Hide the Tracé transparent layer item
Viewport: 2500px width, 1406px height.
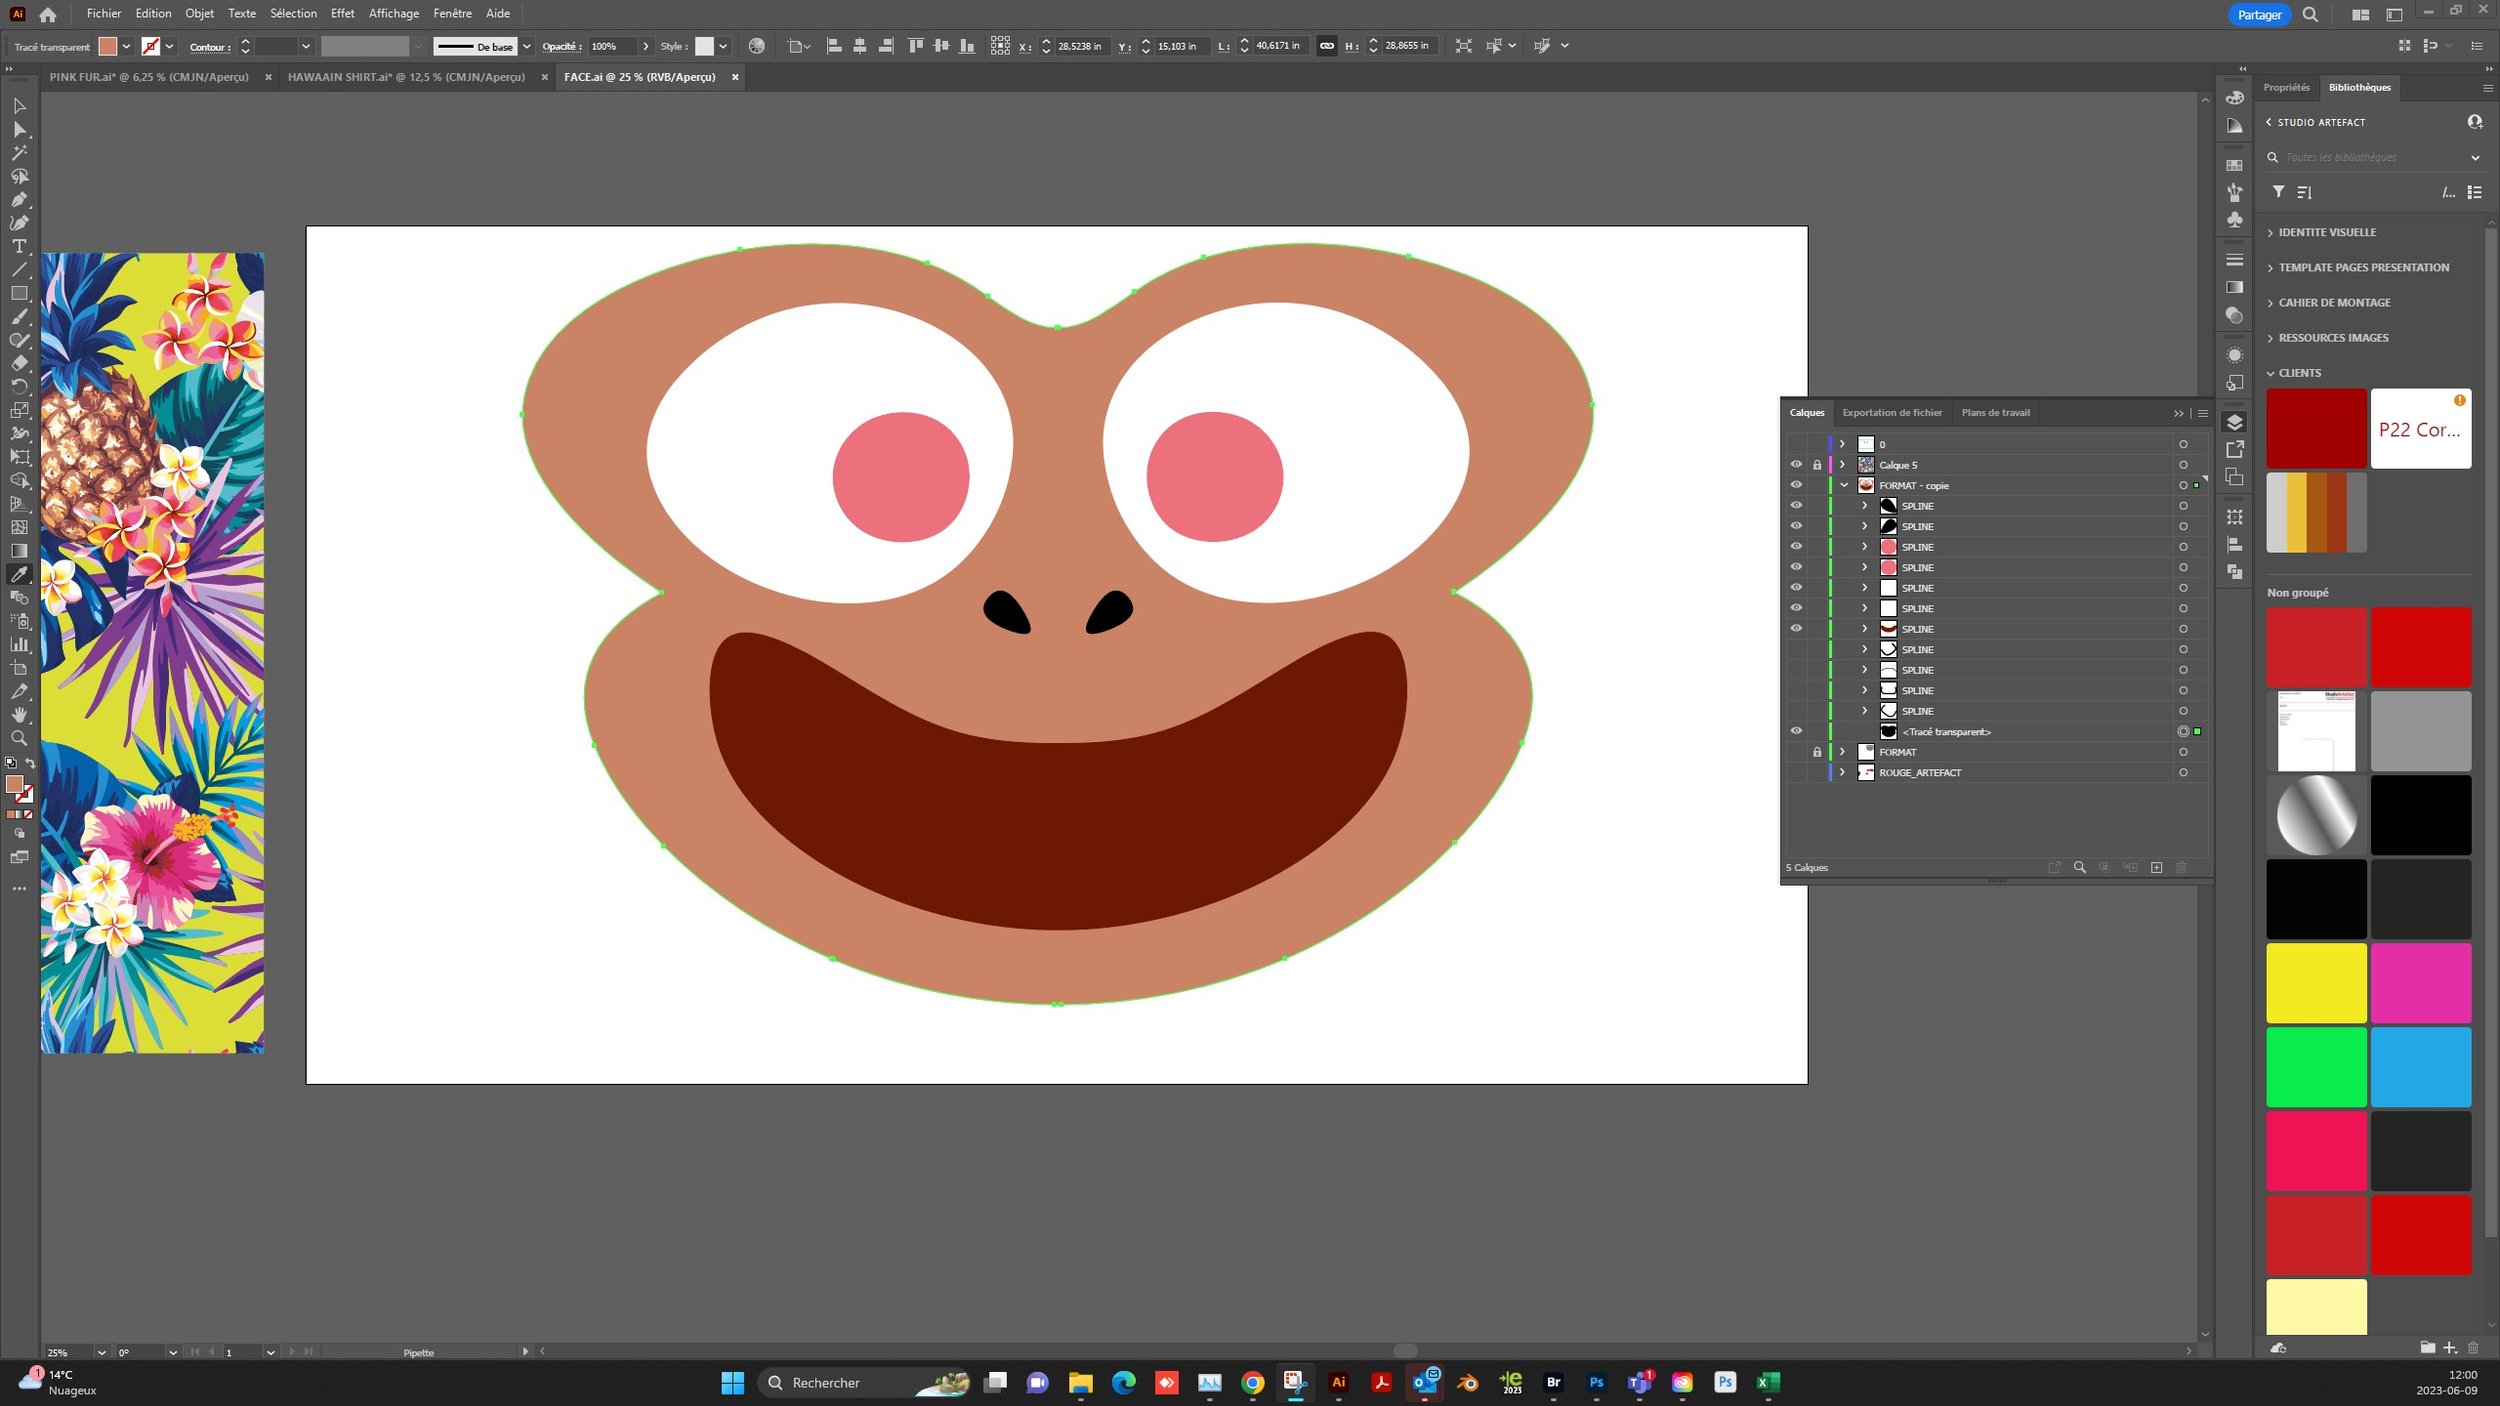click(x=1796, y=731)
